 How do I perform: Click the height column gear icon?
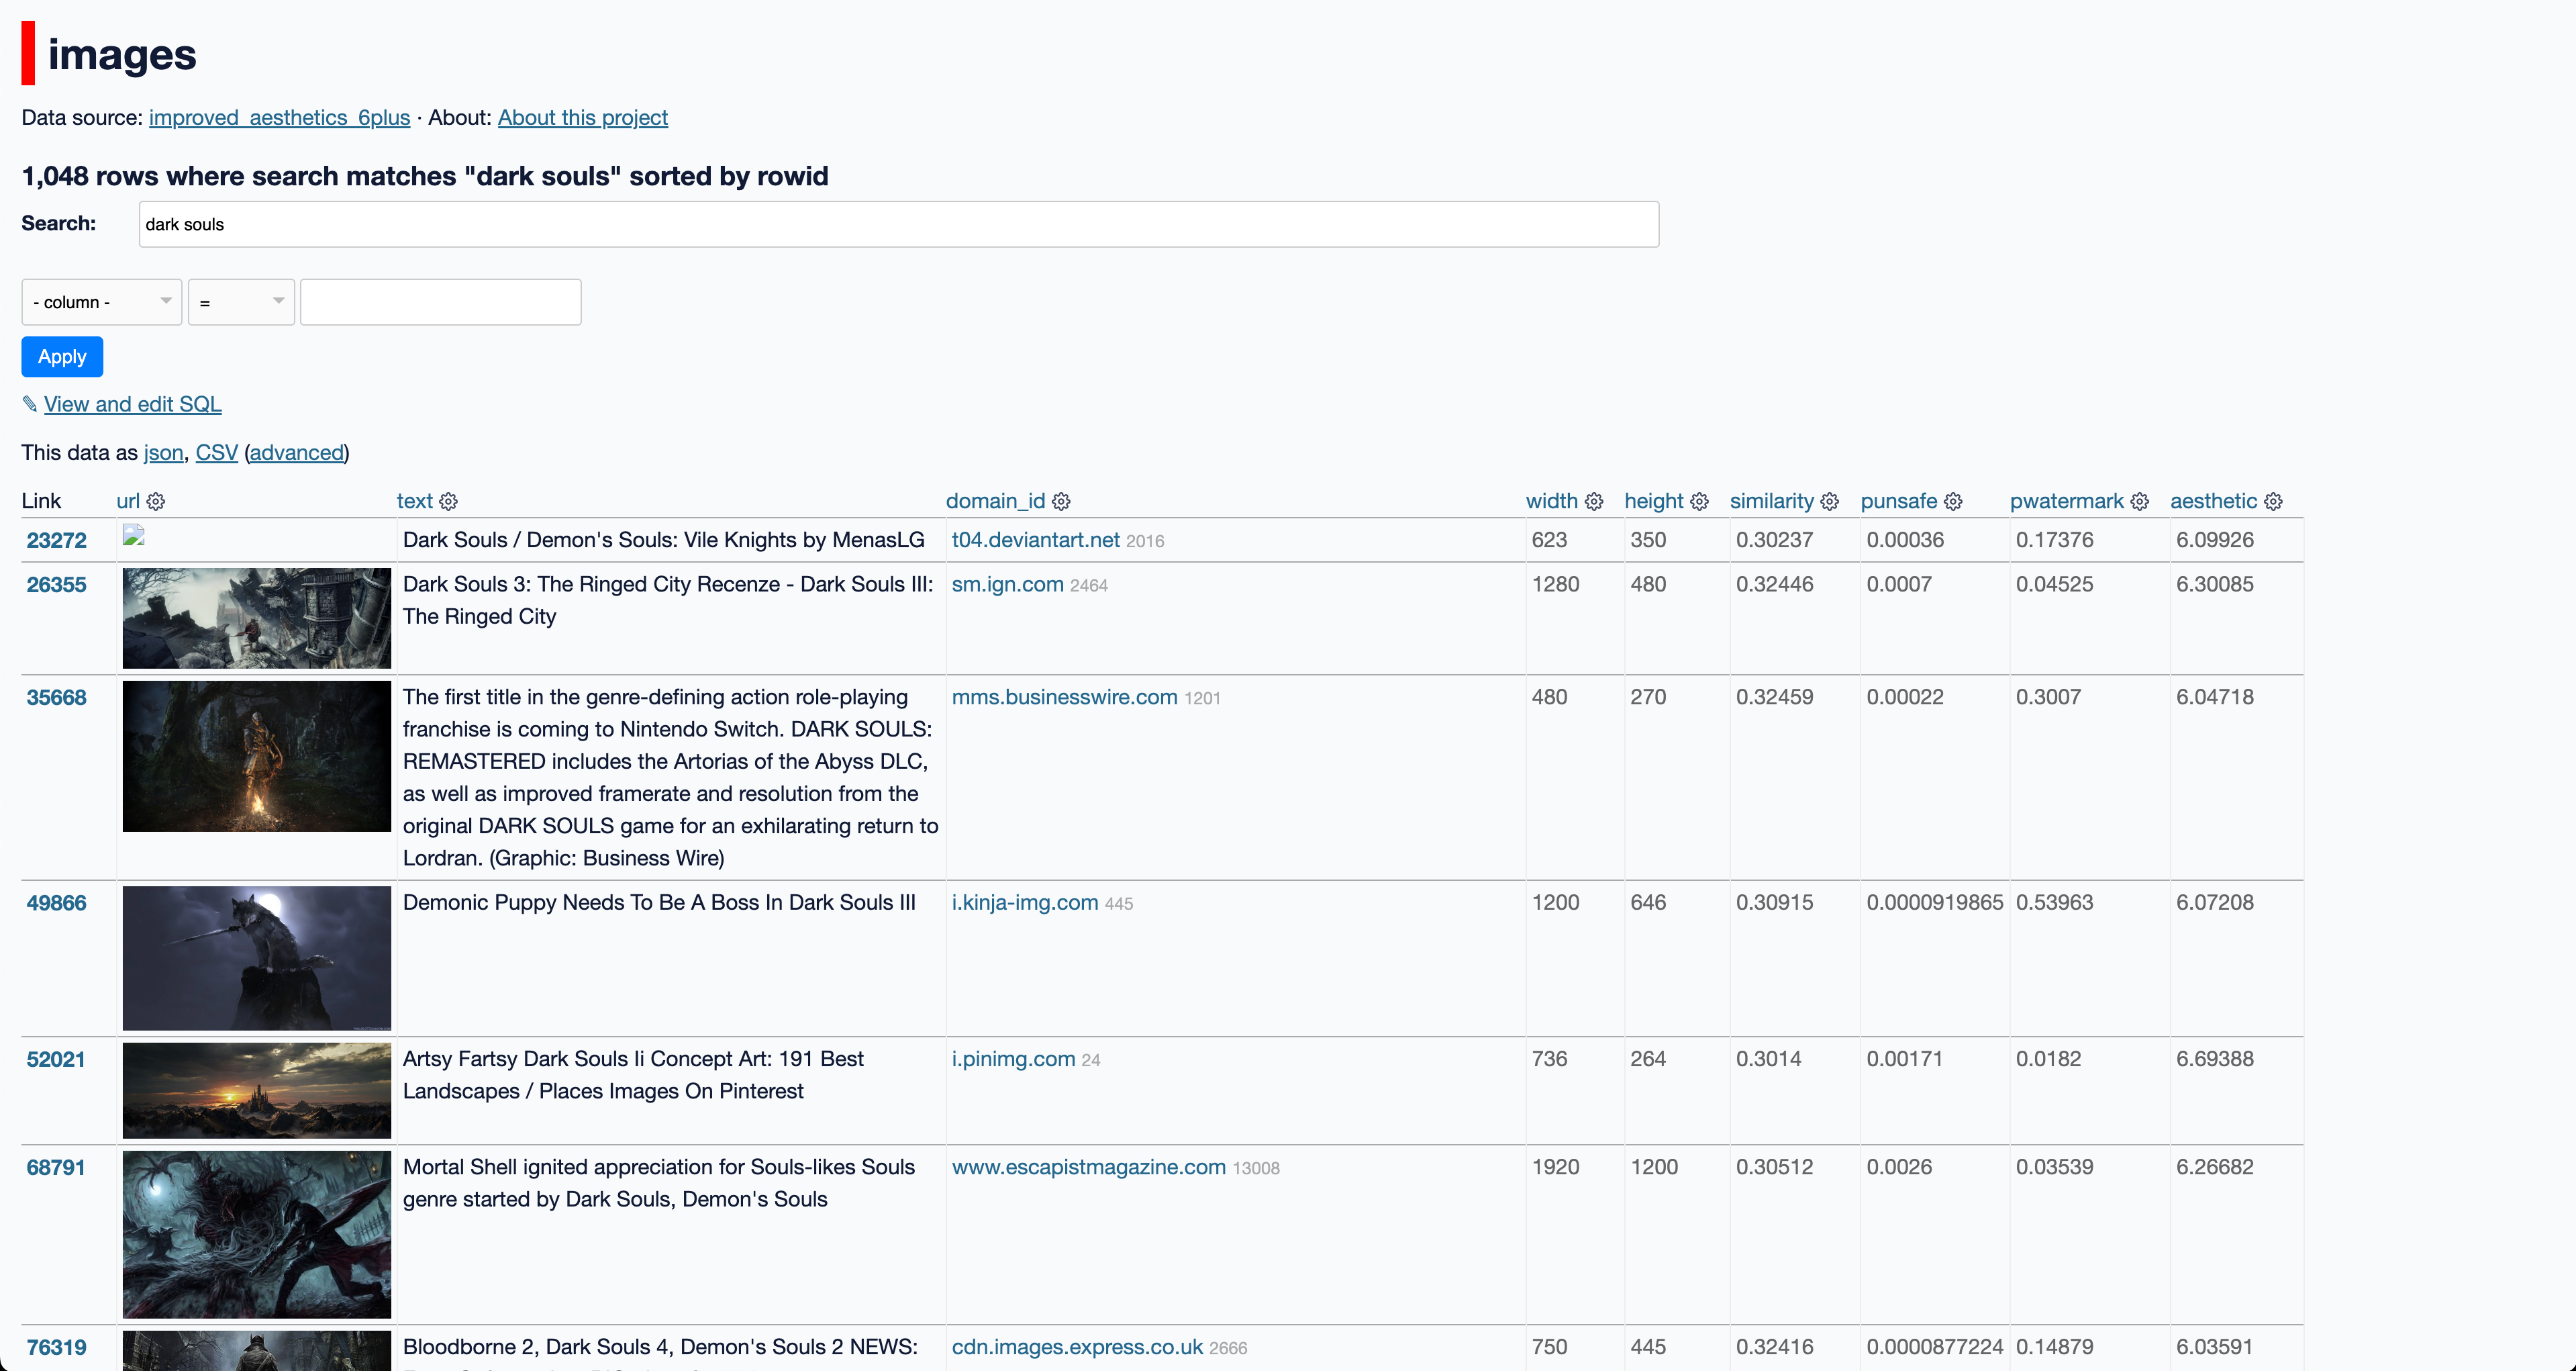click(x=1699, y=501)
